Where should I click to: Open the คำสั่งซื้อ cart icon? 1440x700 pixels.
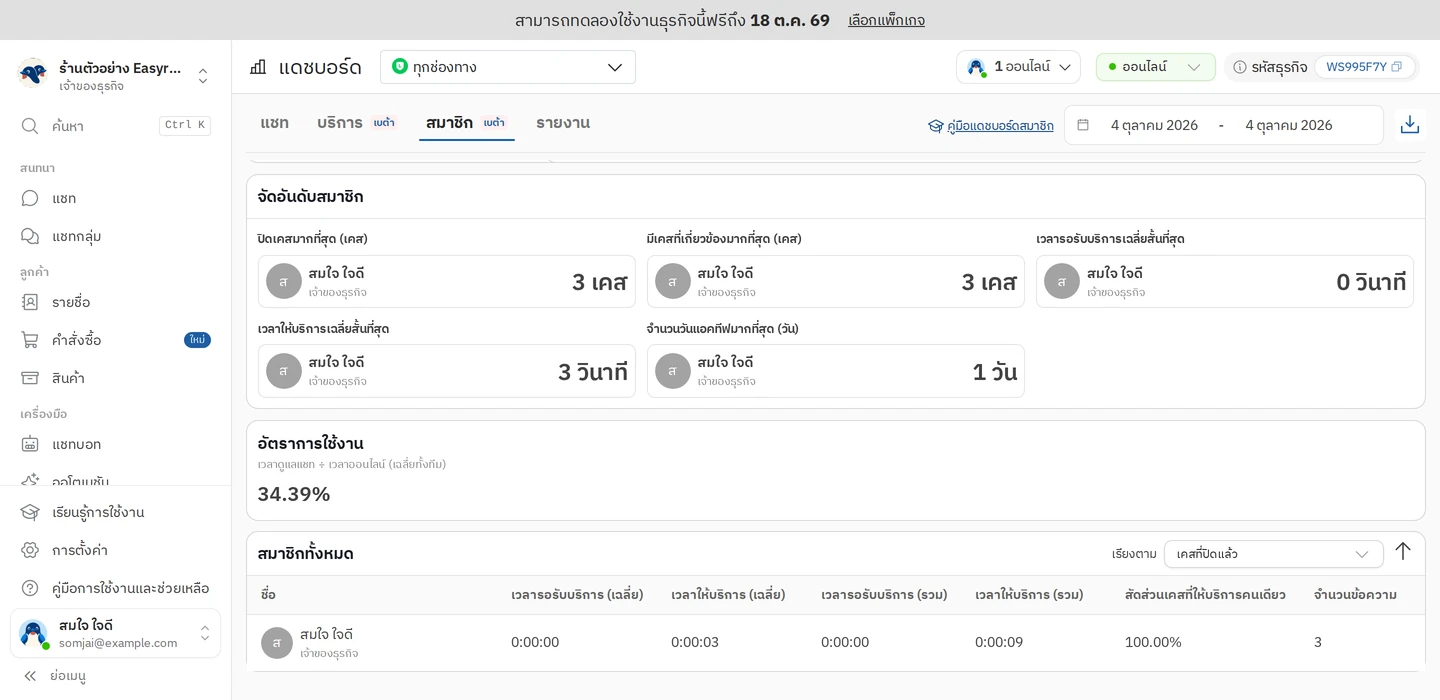pyautogui.click(x=30, y=340)
